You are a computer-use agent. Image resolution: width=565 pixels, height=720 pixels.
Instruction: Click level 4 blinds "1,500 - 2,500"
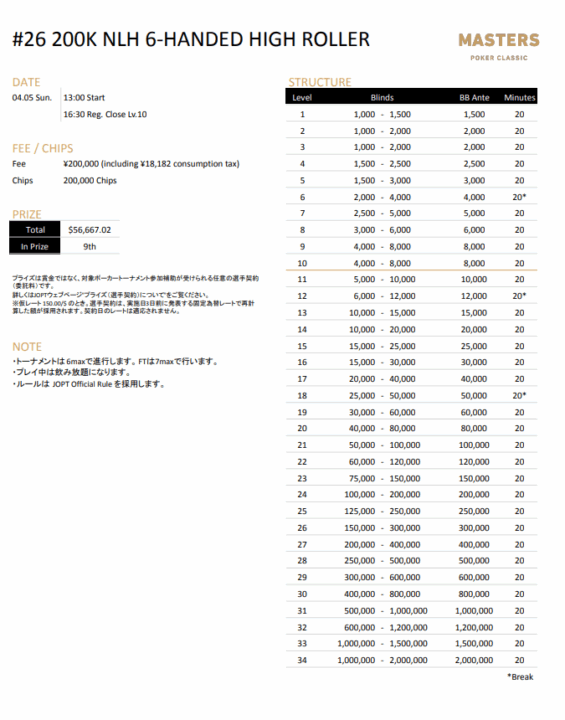382,164
